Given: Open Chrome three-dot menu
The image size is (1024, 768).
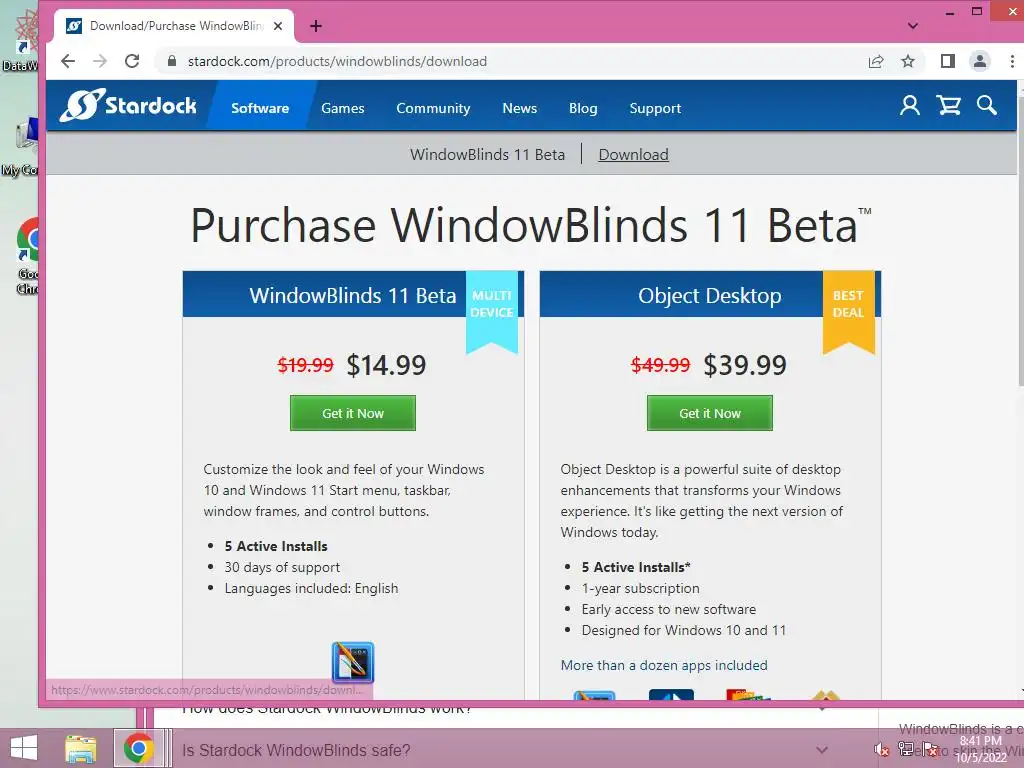Looking at the screenshot, I should (x=1012, y=61).
